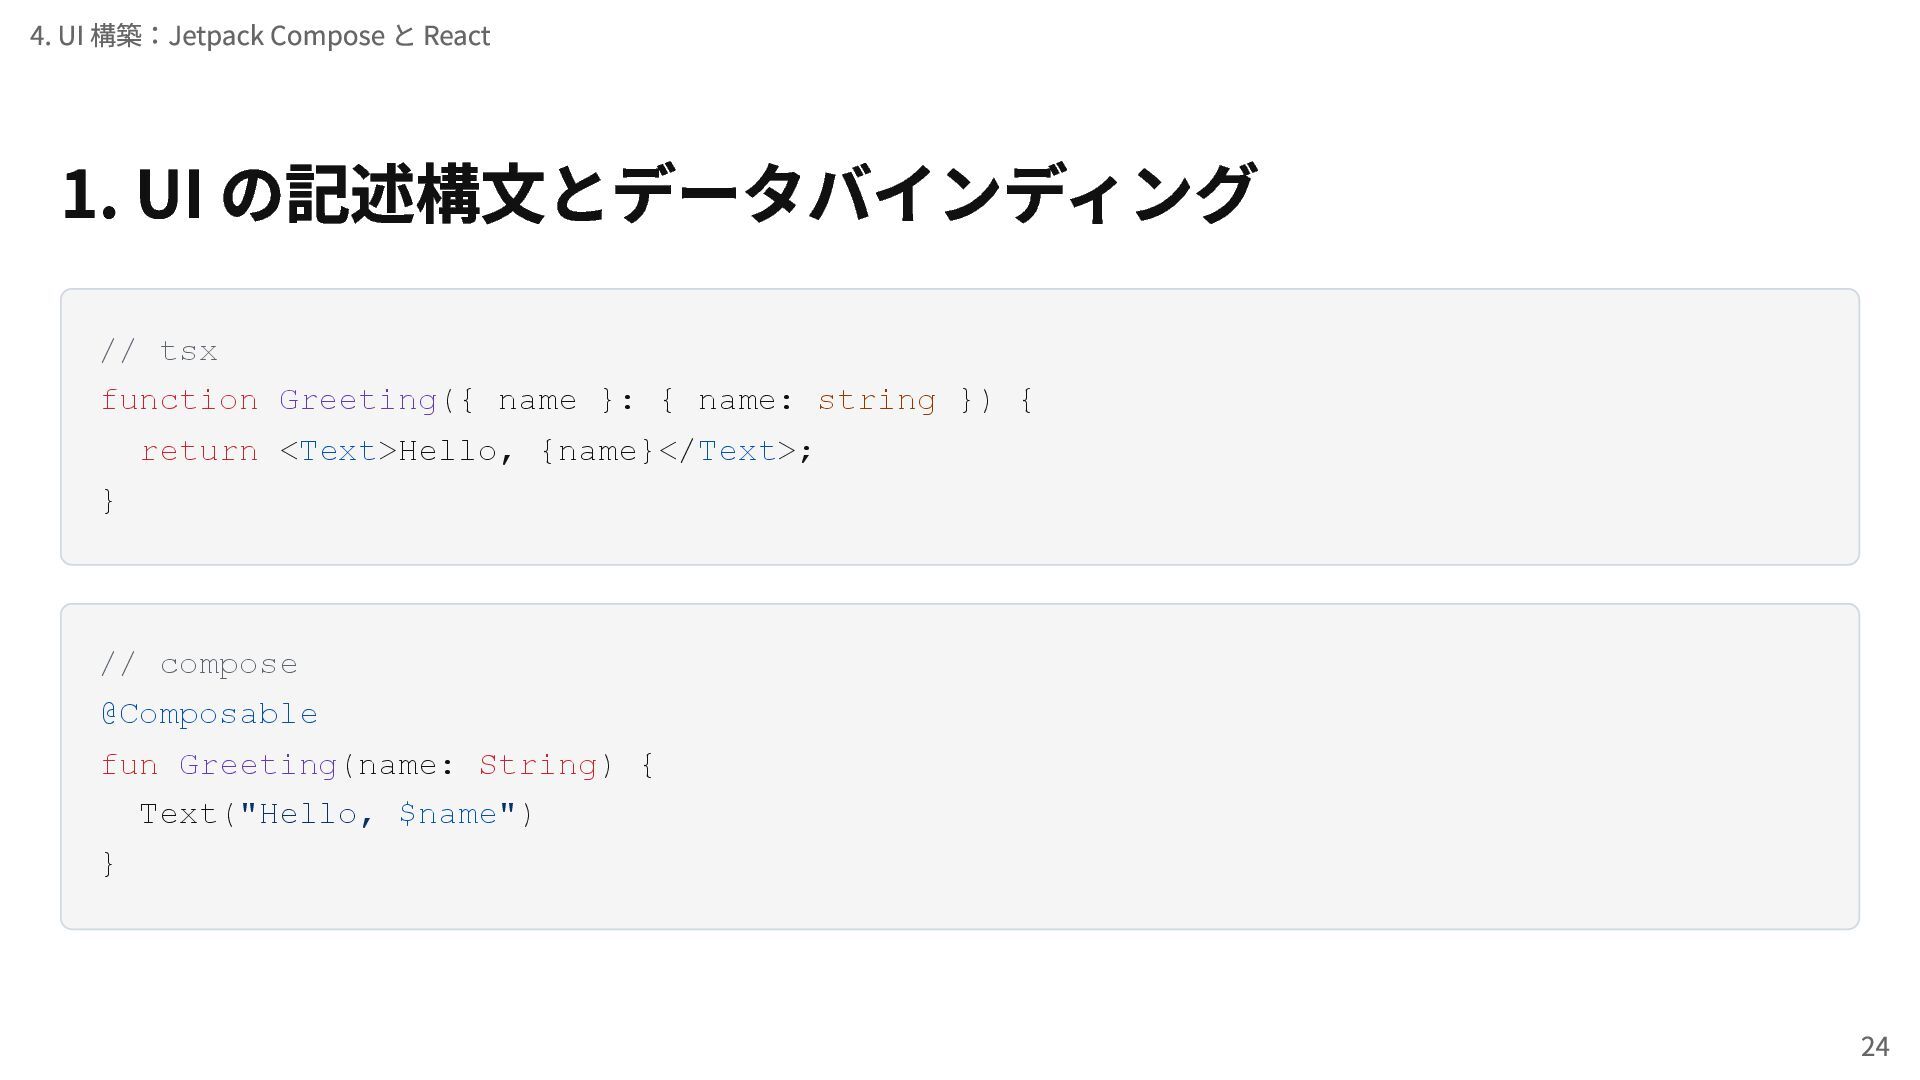Screen dimensions: 1920x1080
Task: Click the closing </Text> JSX tag
Action: [x=726, y=451]
